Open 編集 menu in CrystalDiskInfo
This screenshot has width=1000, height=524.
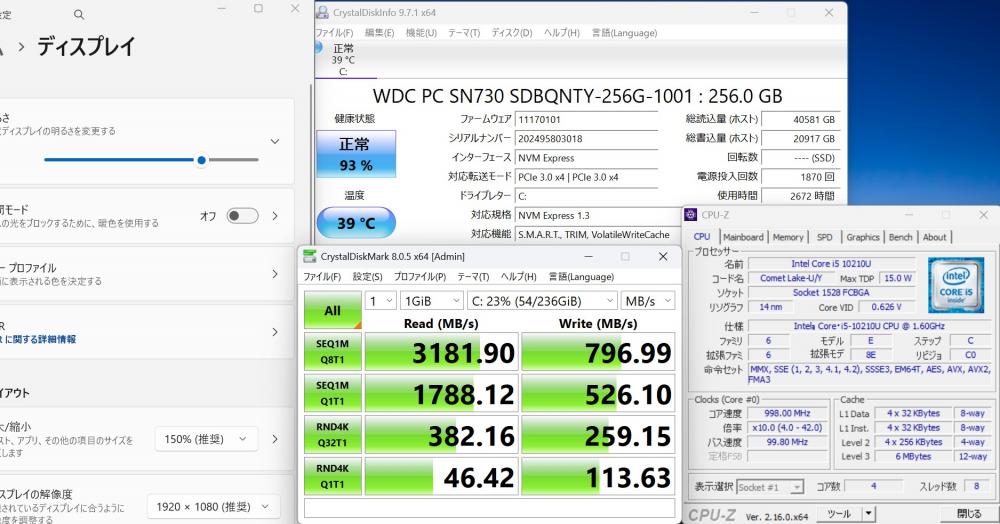pos(379,33)
